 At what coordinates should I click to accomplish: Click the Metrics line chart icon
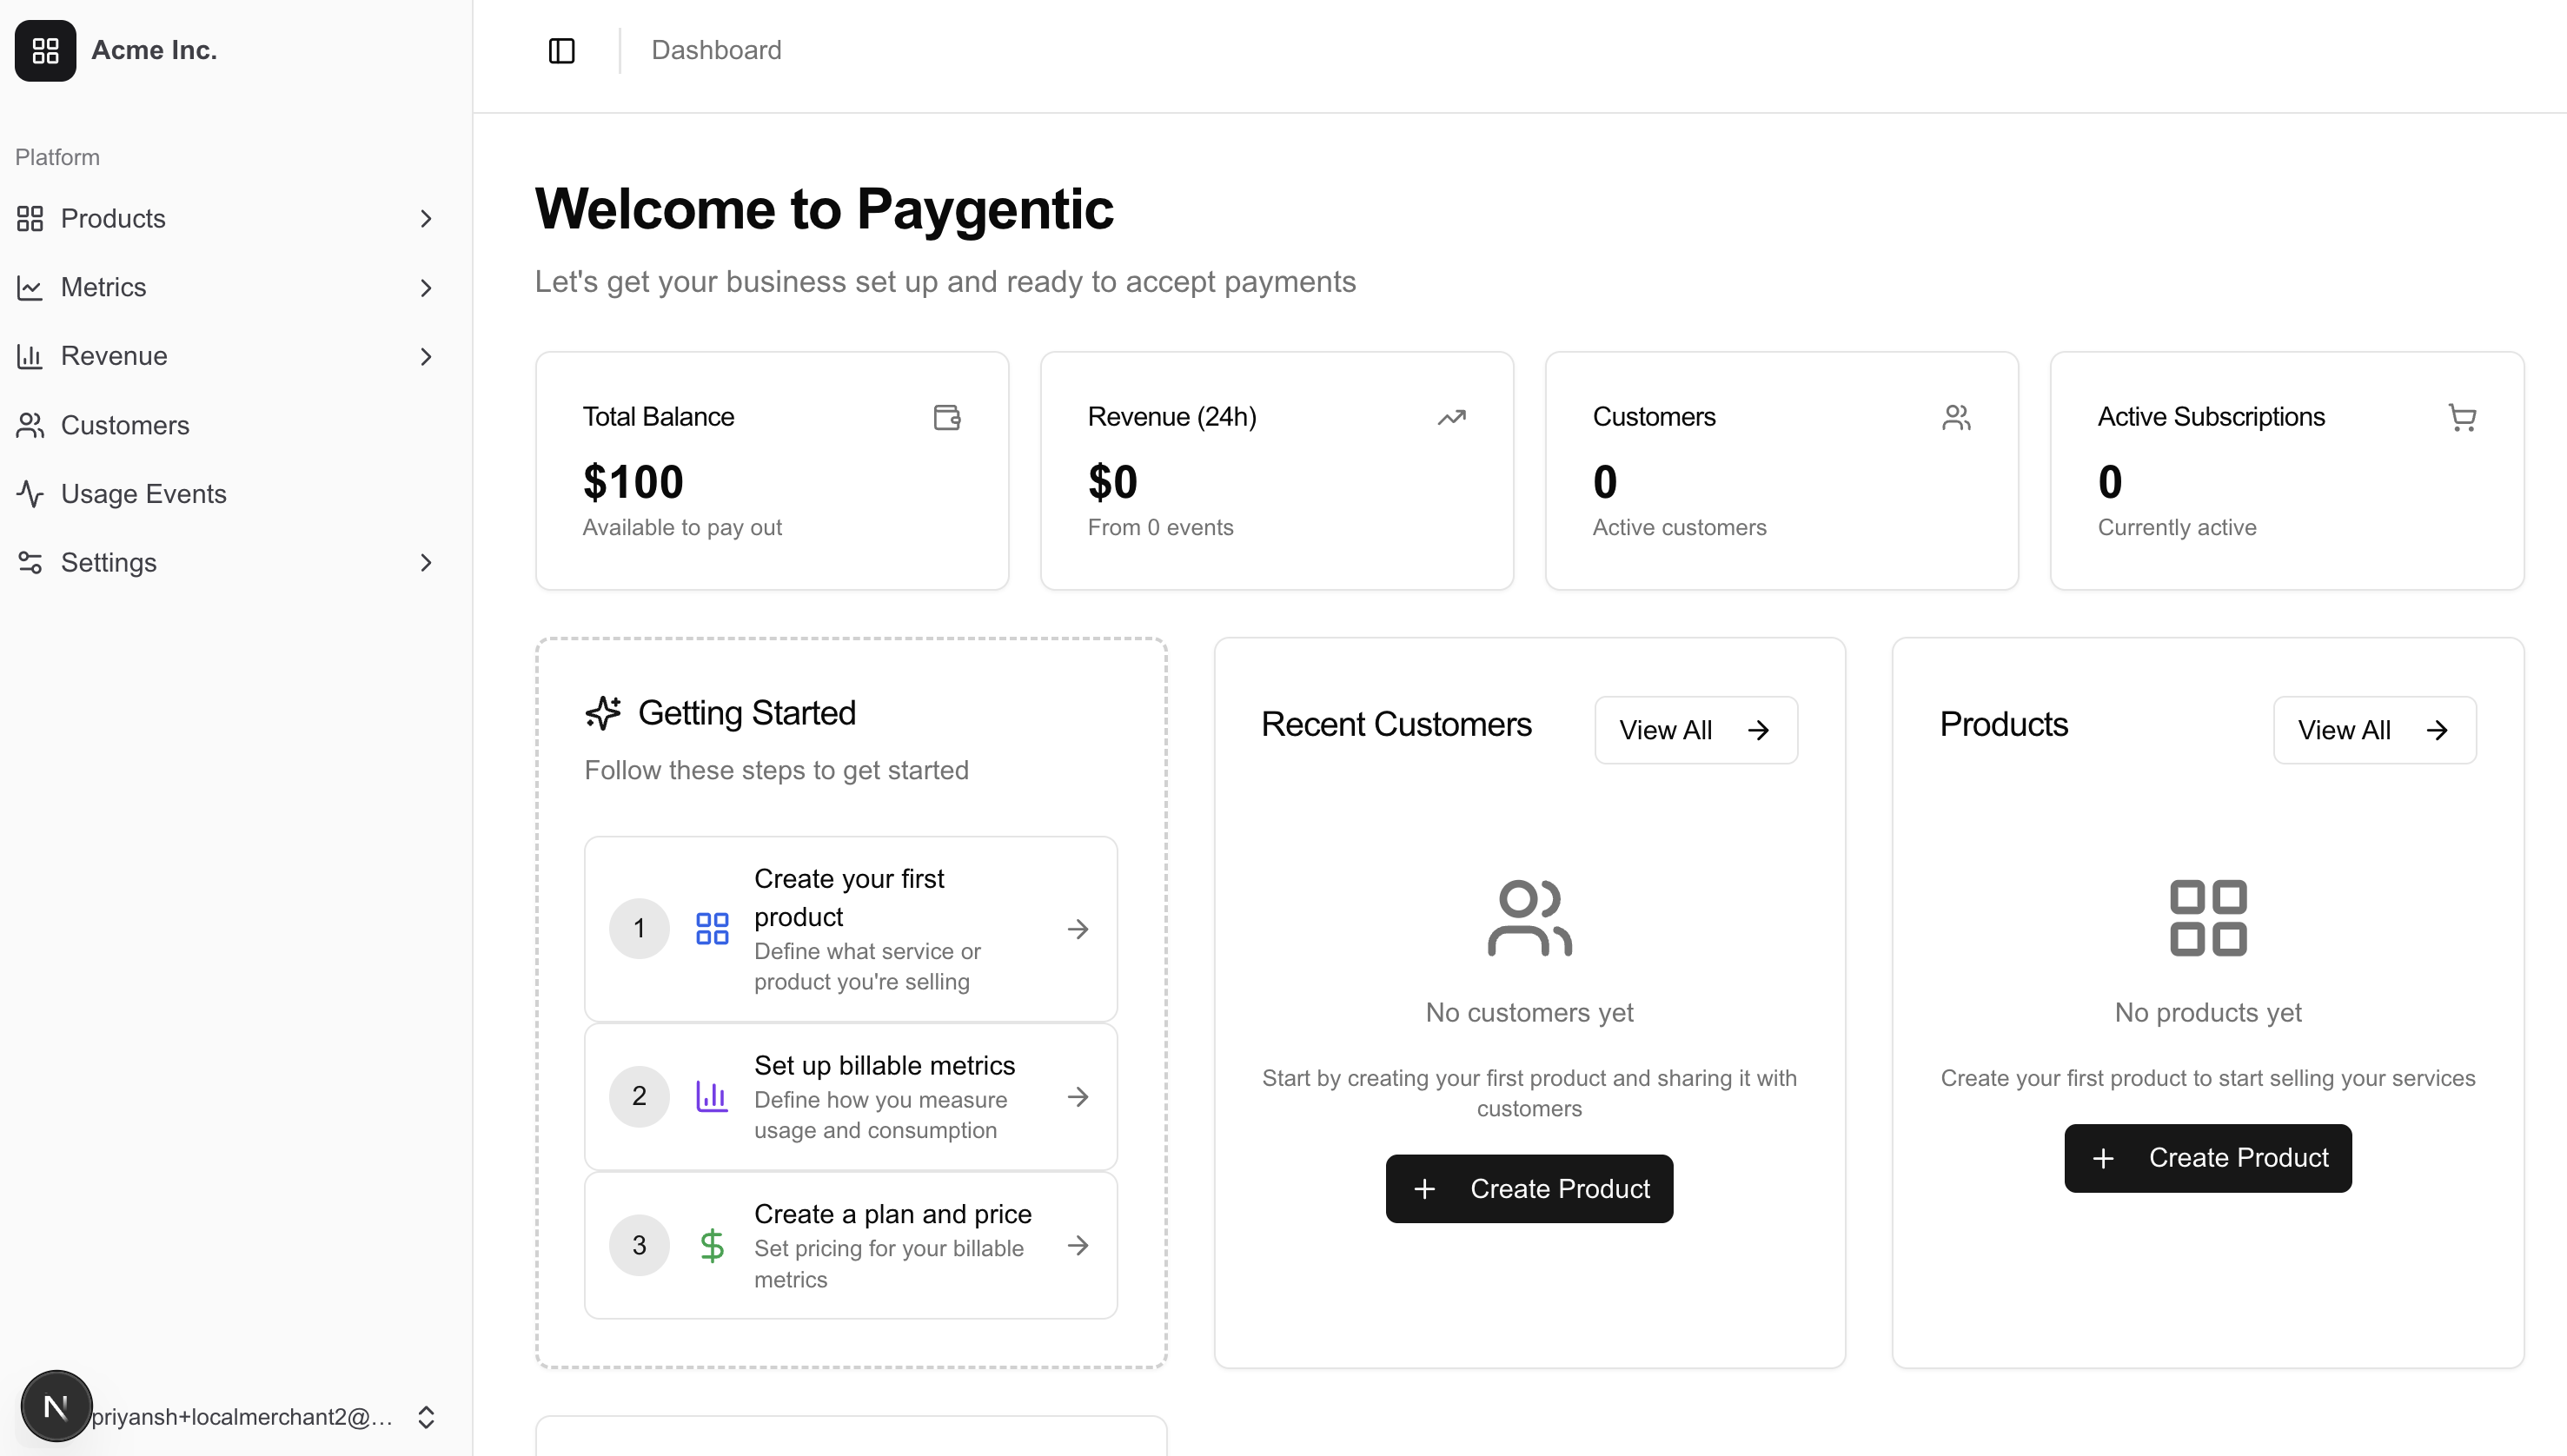(x=30, y=287)
